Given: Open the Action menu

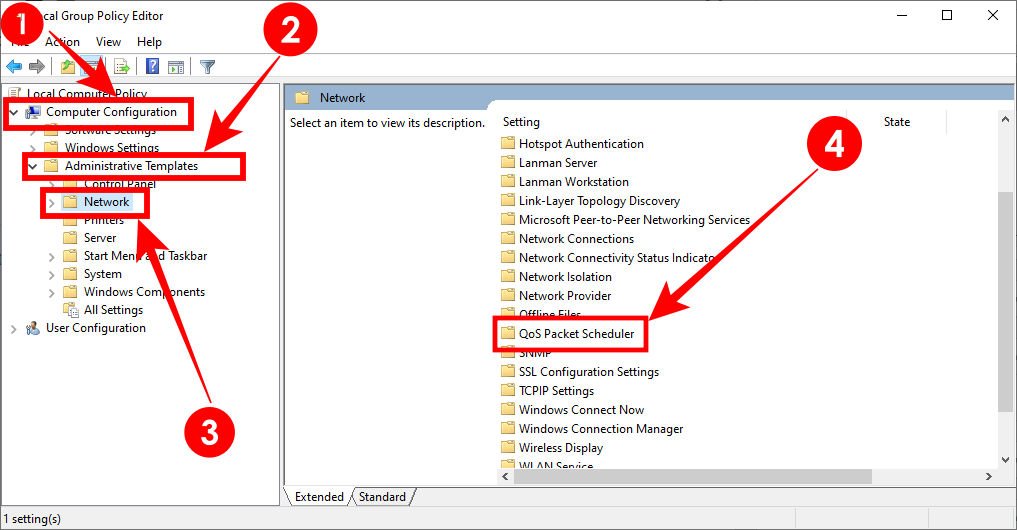Looking at the screenshot, I should (62, 42).
